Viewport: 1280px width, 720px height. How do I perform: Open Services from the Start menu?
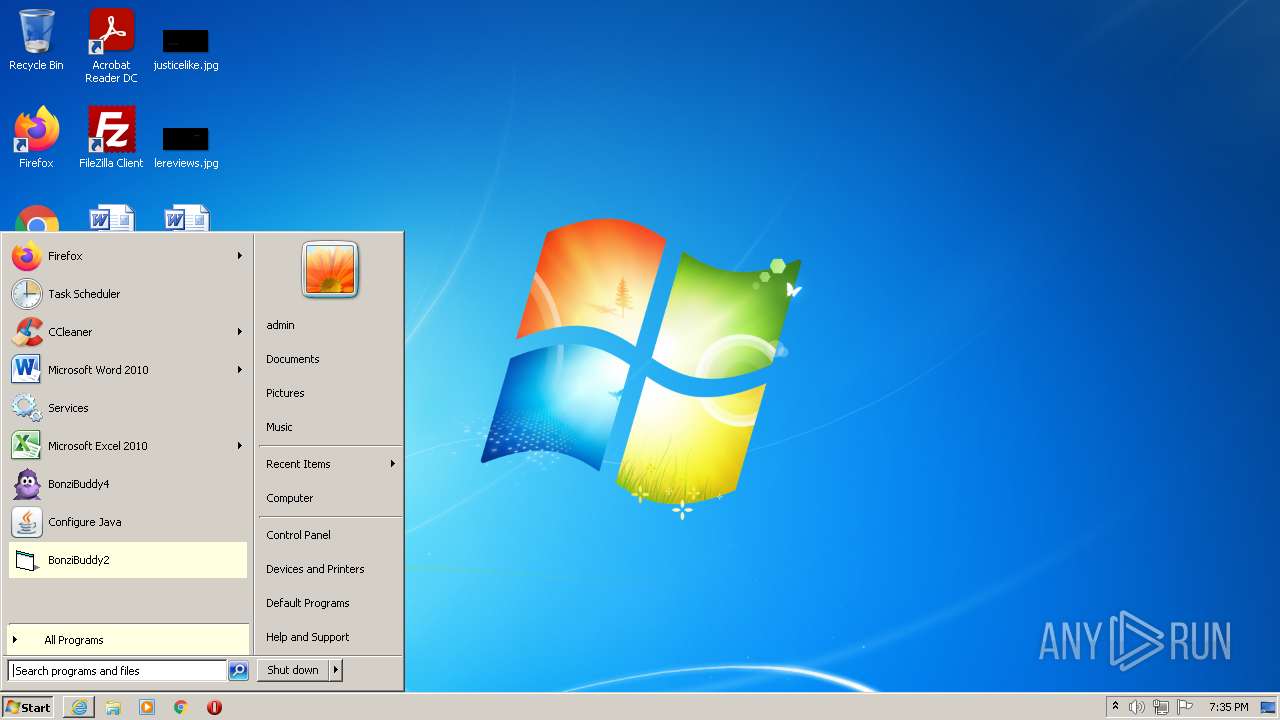pos(127,408)
